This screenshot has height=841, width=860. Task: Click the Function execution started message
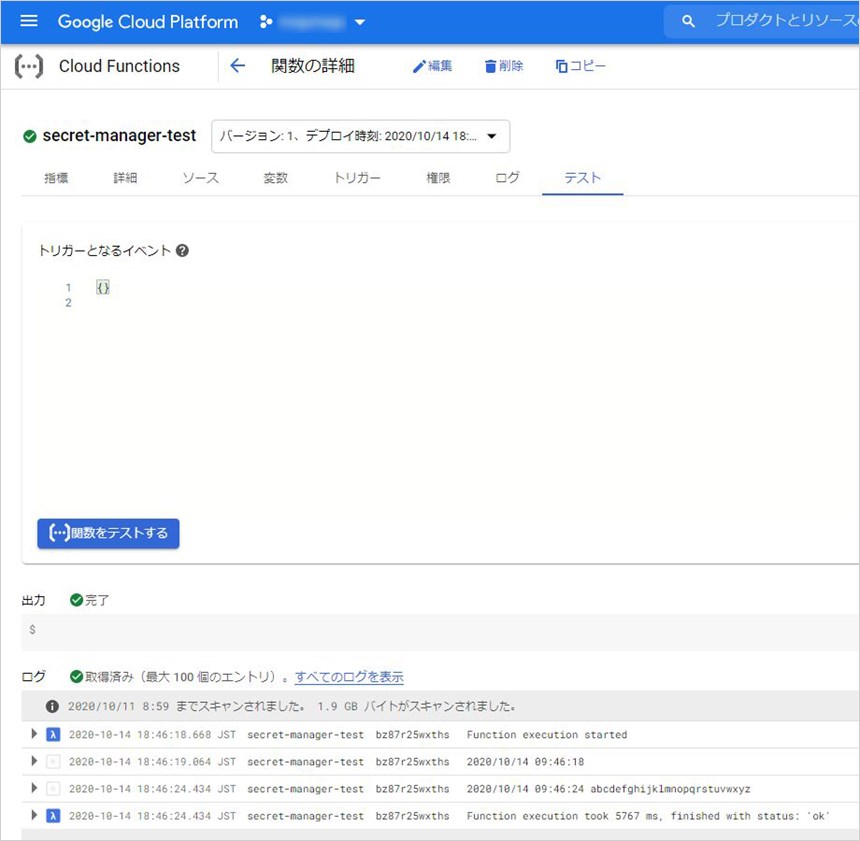547,735
